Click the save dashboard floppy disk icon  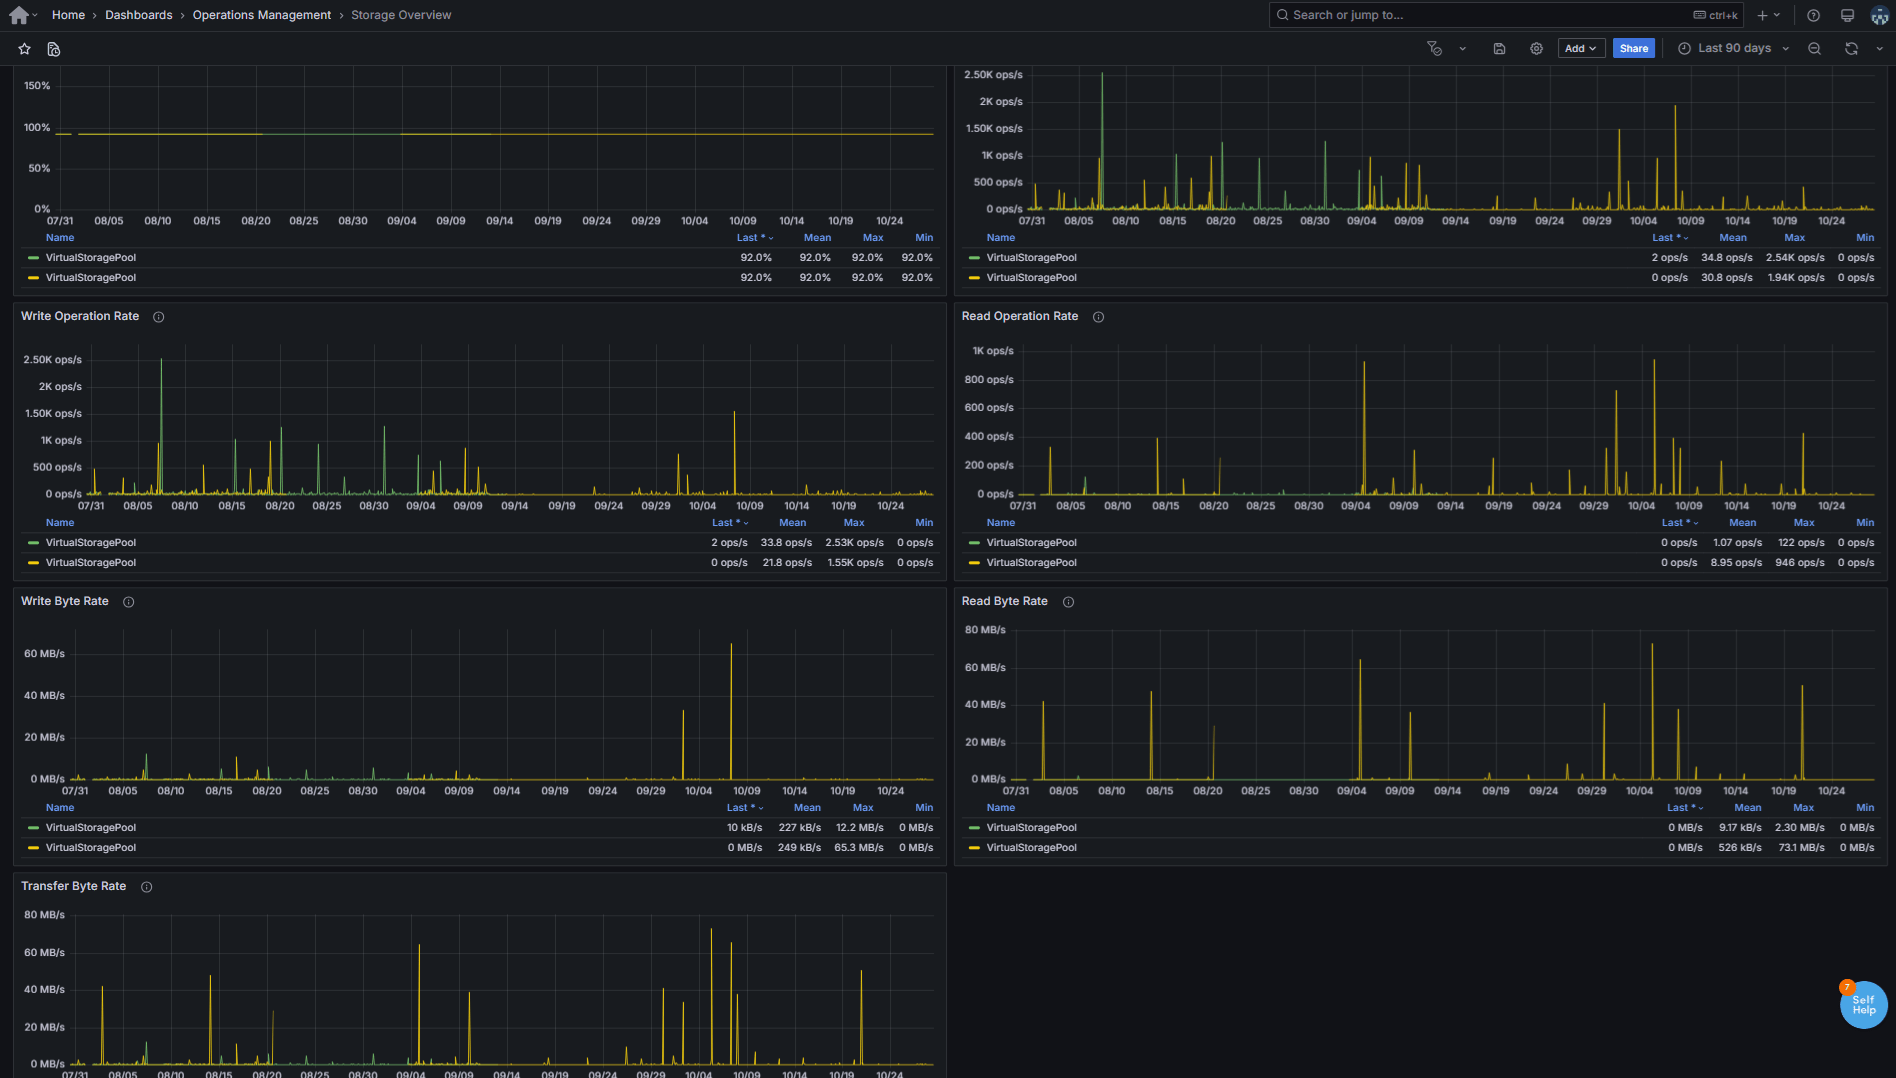(x=1499, y=49)
